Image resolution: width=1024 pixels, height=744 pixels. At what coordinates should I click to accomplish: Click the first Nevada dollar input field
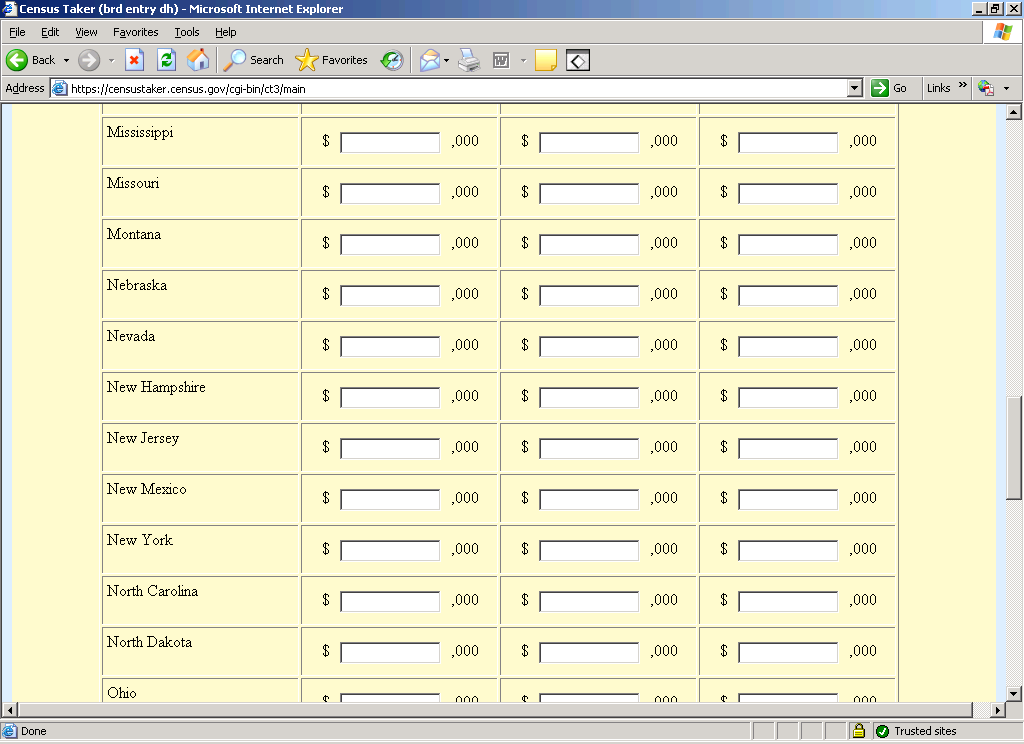(390, 347)
